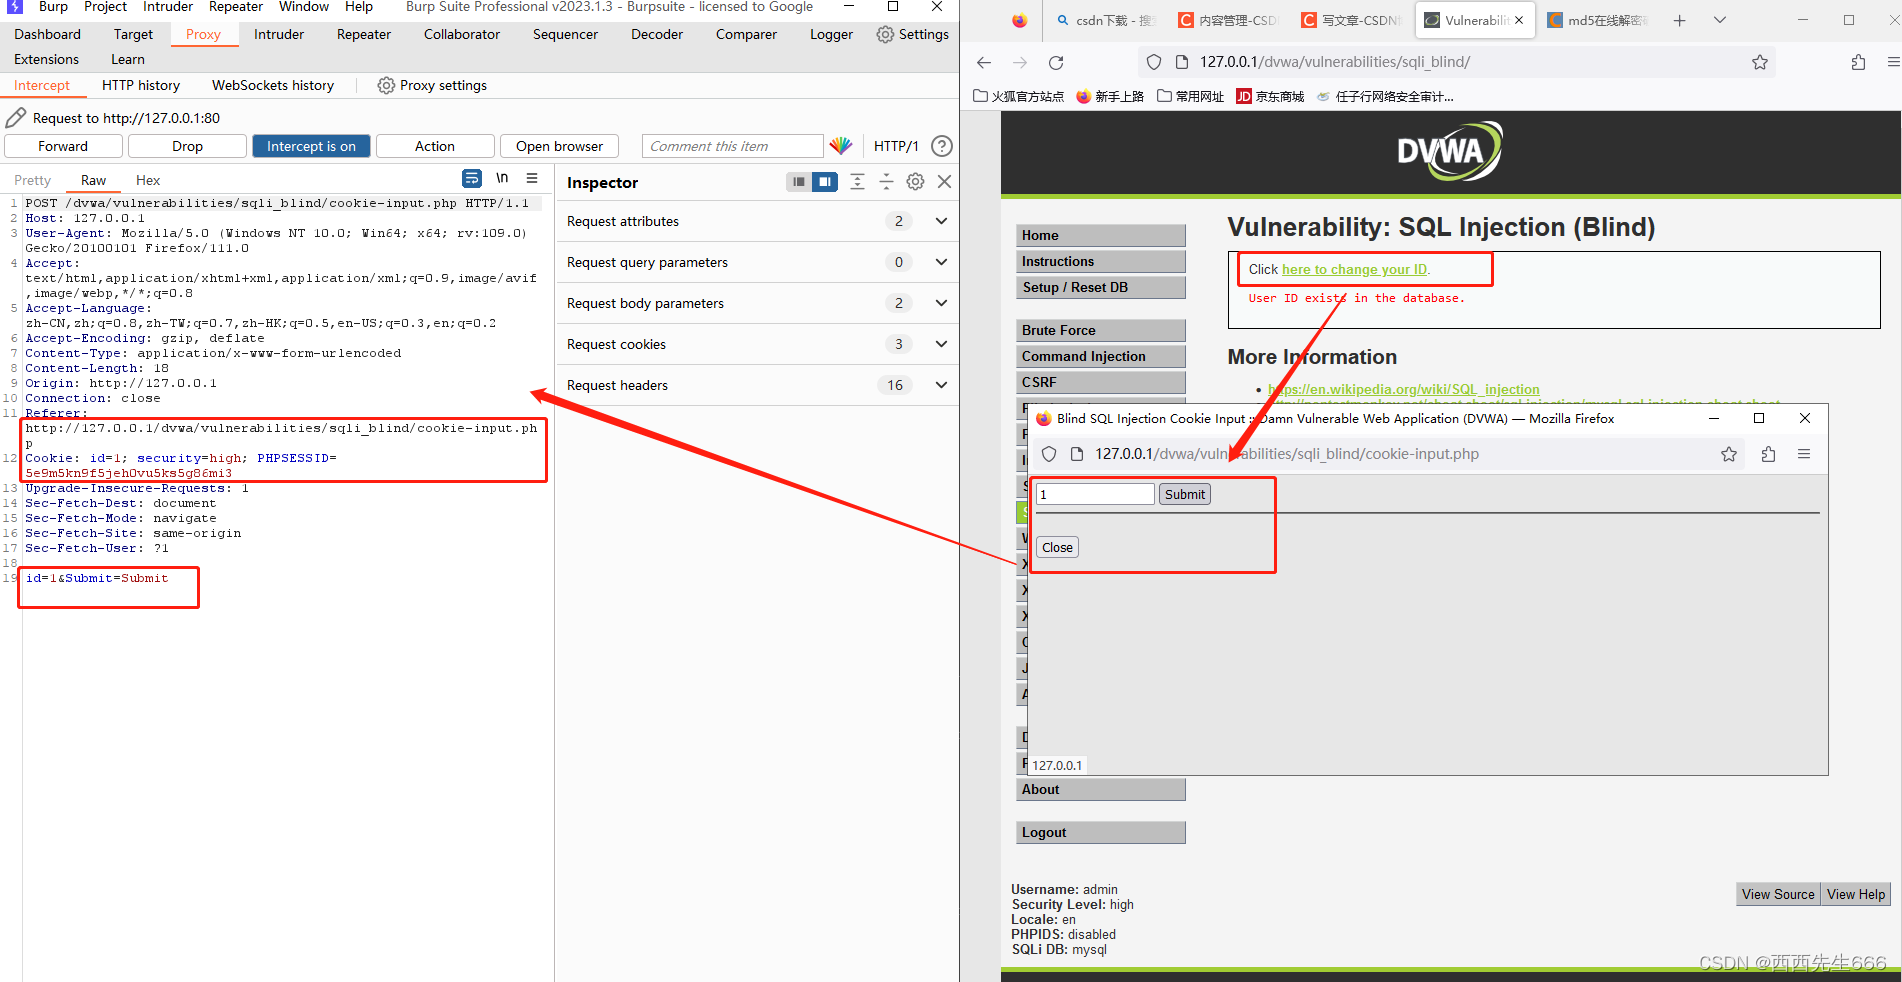Open popup window's extensions icon
Image resolution: width=1902 pixels, height=982 pixels.
[x=1768, y=454]
